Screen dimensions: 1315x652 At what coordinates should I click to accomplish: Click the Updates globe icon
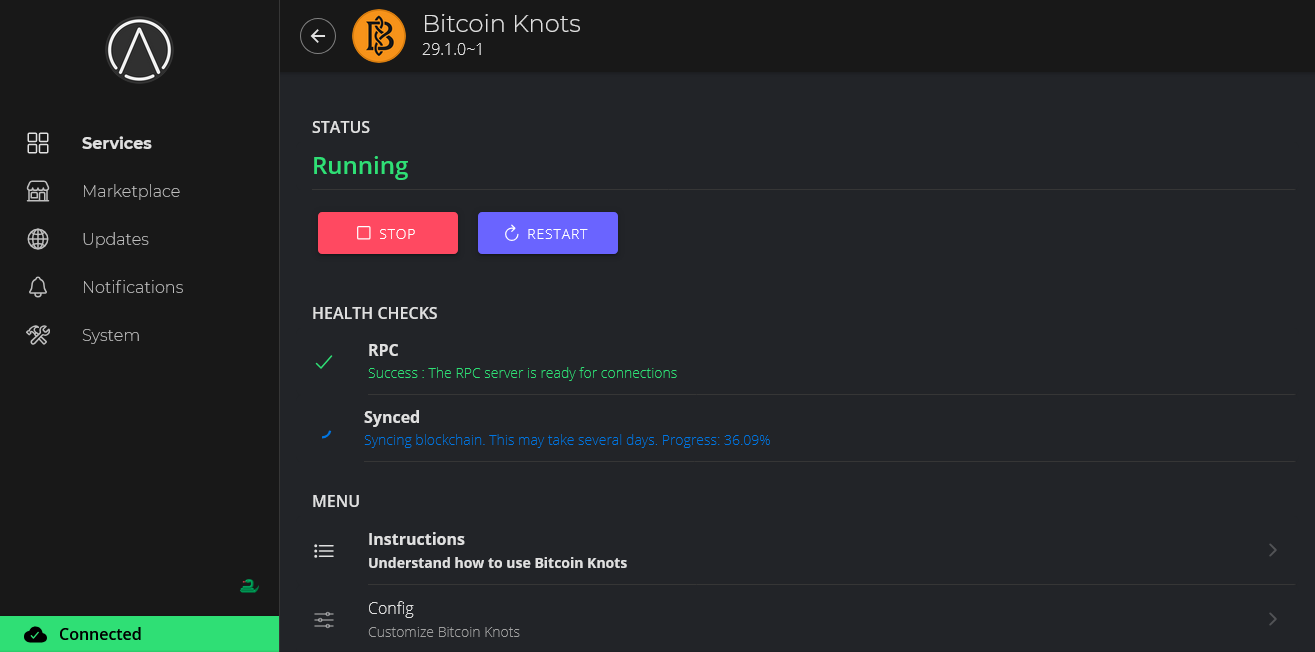pyautogui.click(x=38, y=239)
